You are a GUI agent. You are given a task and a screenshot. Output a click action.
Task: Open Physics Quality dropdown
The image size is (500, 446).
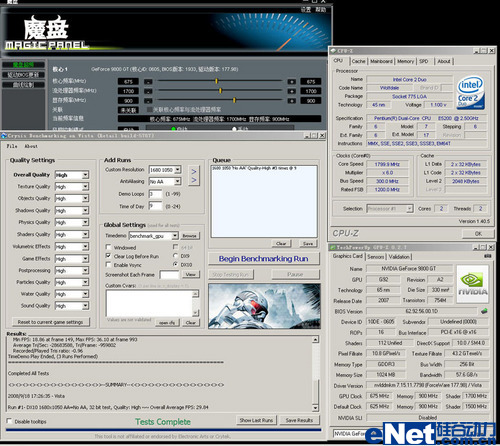[85, 222]
